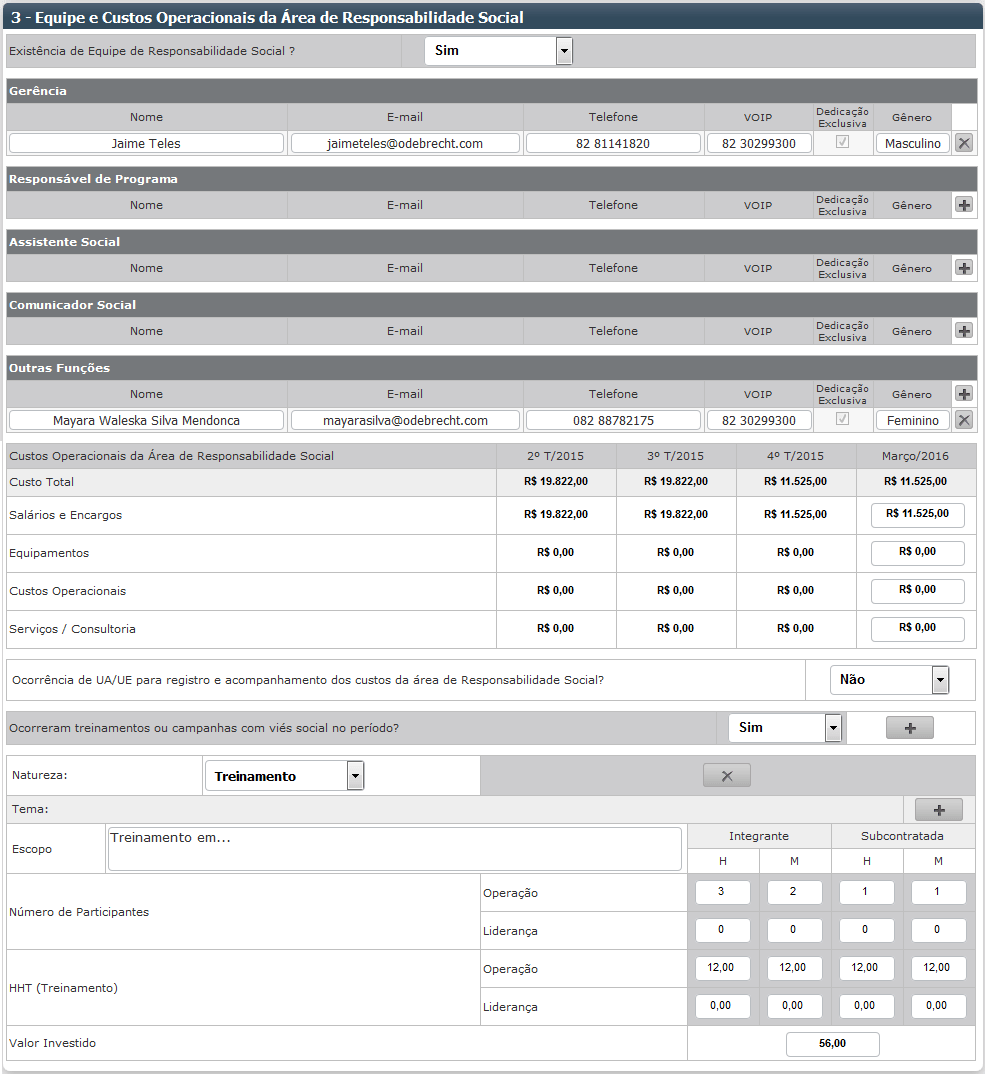This screenshot has width=988, height=1075.
Task: Add a new Comunicador Social entry
Action: tap(964, 331)
